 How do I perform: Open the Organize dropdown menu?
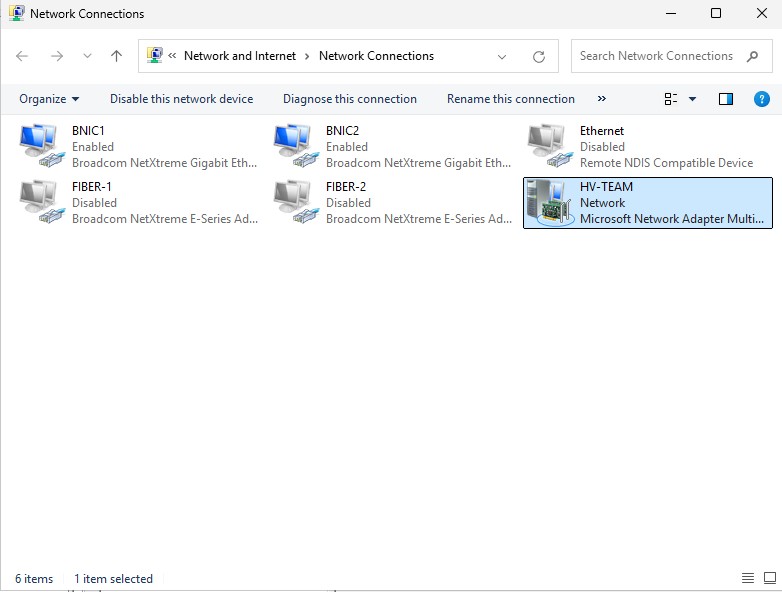click(49, 99)
